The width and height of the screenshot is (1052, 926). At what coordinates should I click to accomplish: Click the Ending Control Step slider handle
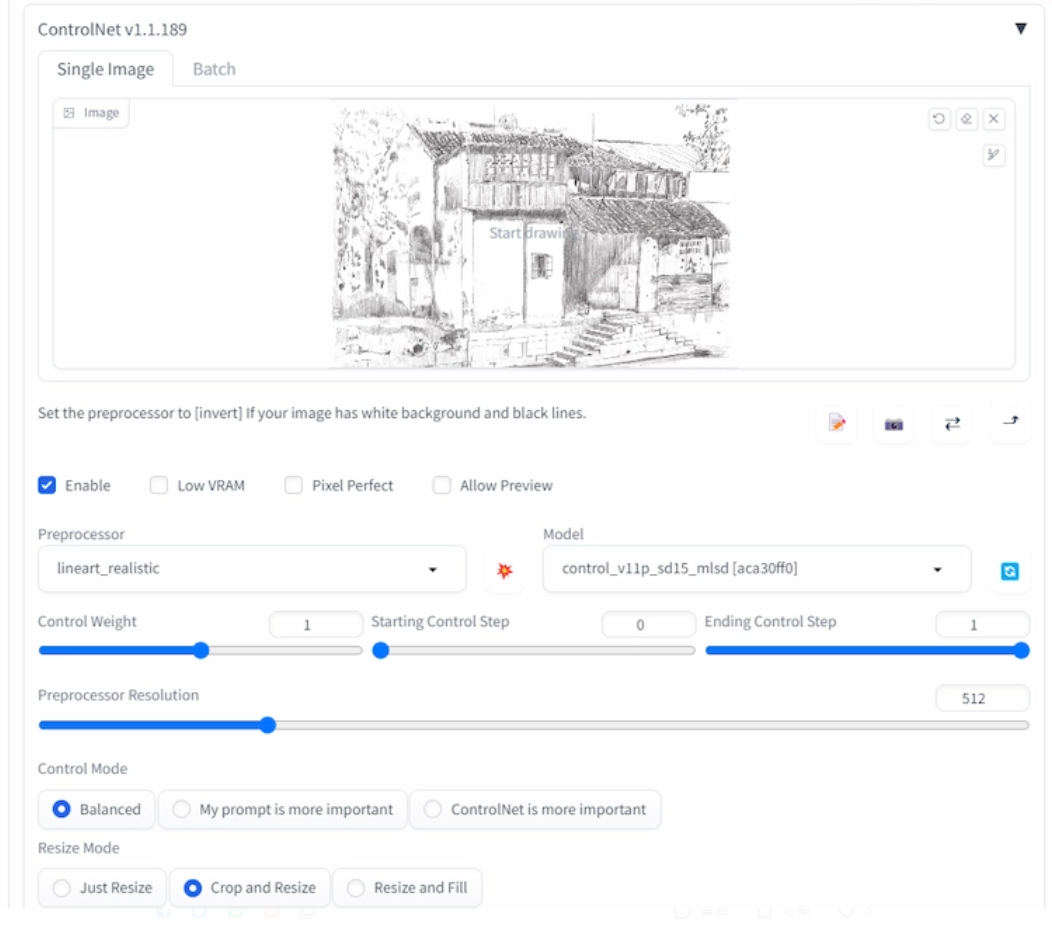(x=1021, y=650)
